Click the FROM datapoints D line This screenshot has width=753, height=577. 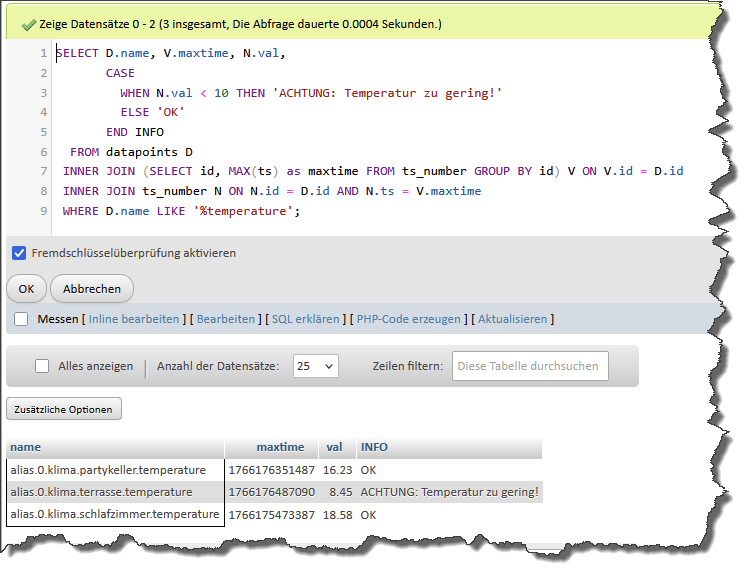[131, 152]
